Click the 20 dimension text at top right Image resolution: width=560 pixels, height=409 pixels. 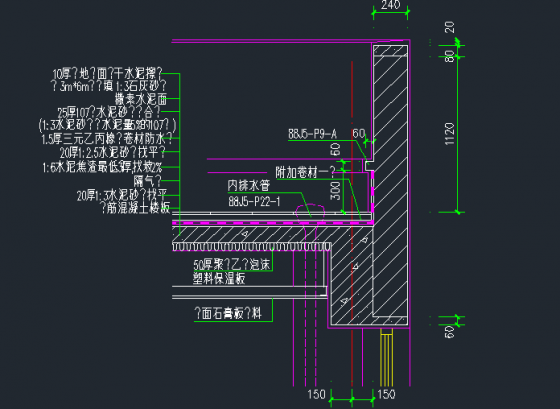click(450, 27)
